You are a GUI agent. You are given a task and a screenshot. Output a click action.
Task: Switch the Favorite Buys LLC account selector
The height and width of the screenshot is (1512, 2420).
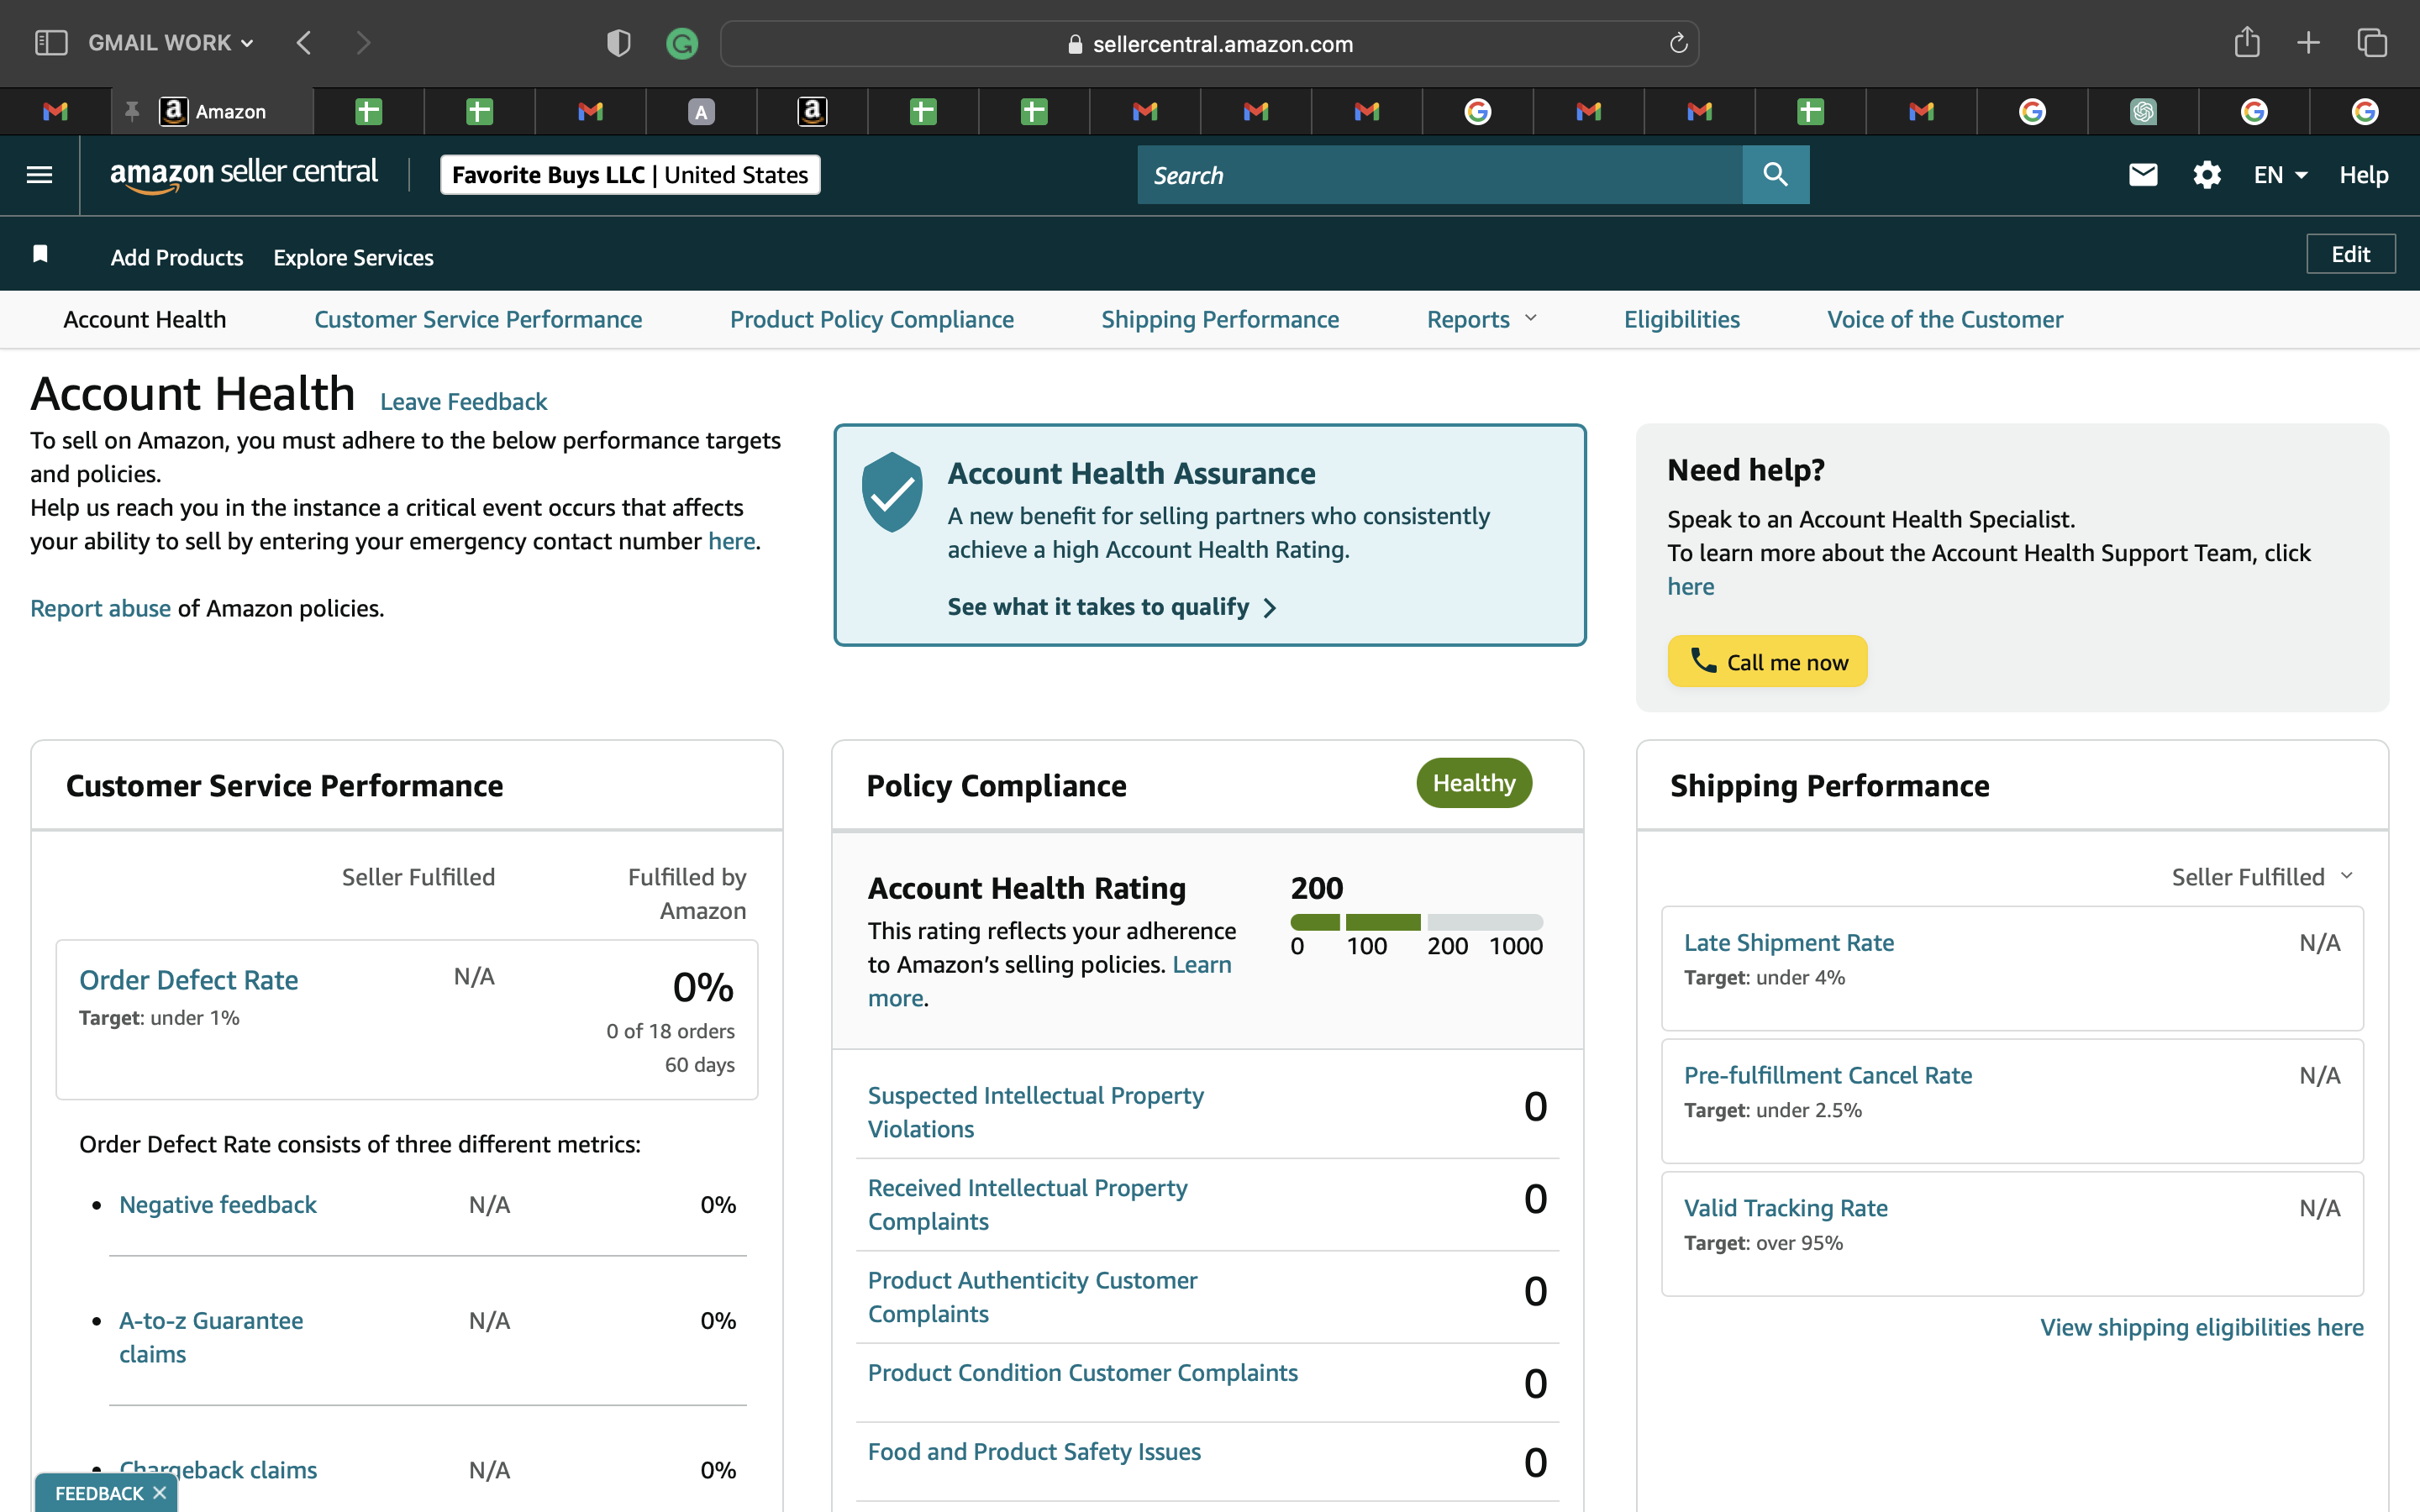coord(630,175)
